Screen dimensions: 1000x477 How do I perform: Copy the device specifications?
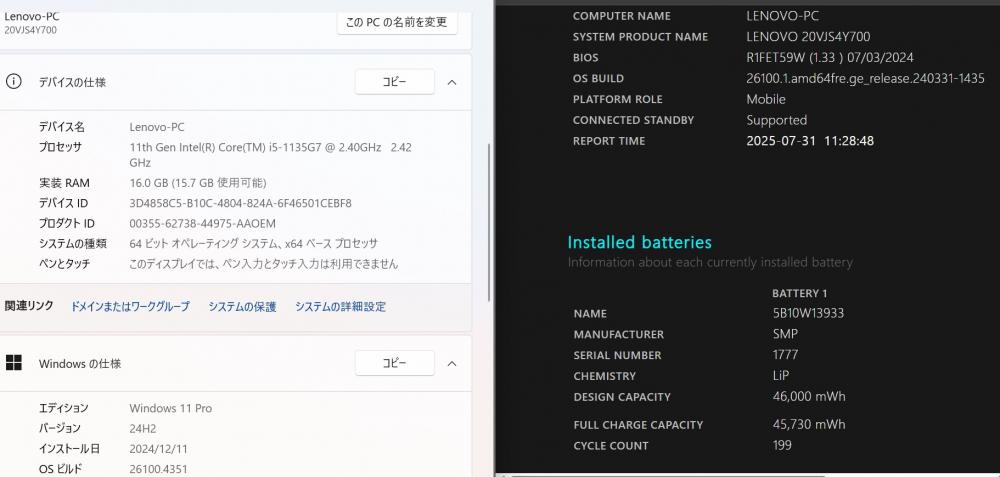click(394, 82)
